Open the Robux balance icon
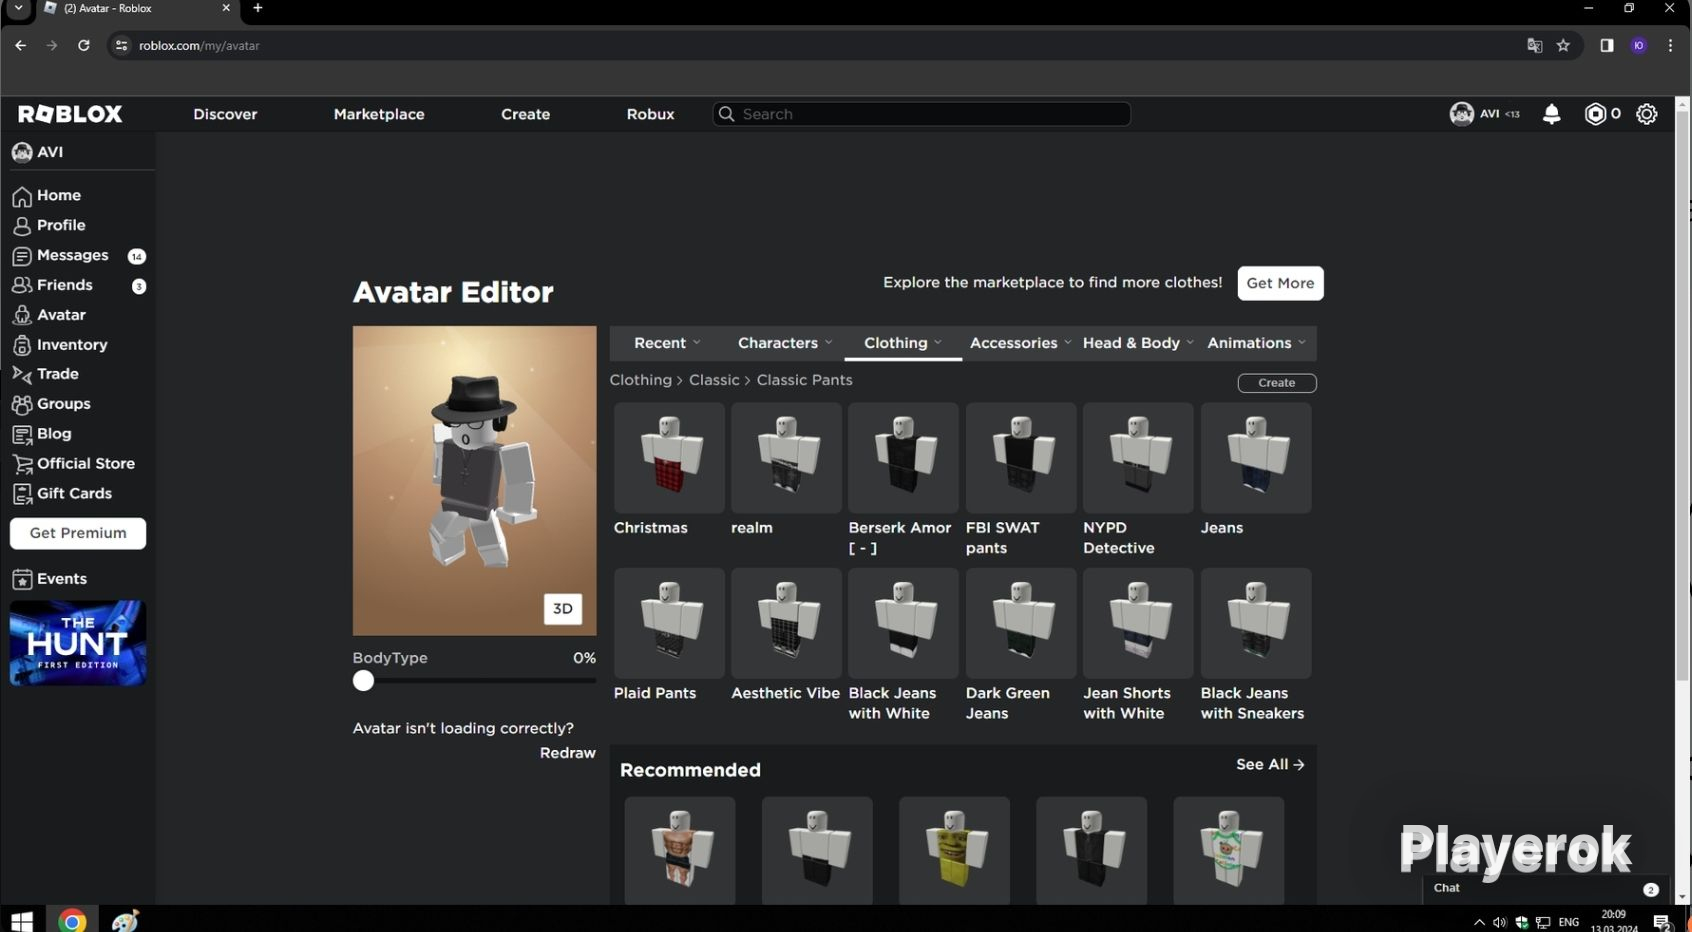 point(1595,114)
